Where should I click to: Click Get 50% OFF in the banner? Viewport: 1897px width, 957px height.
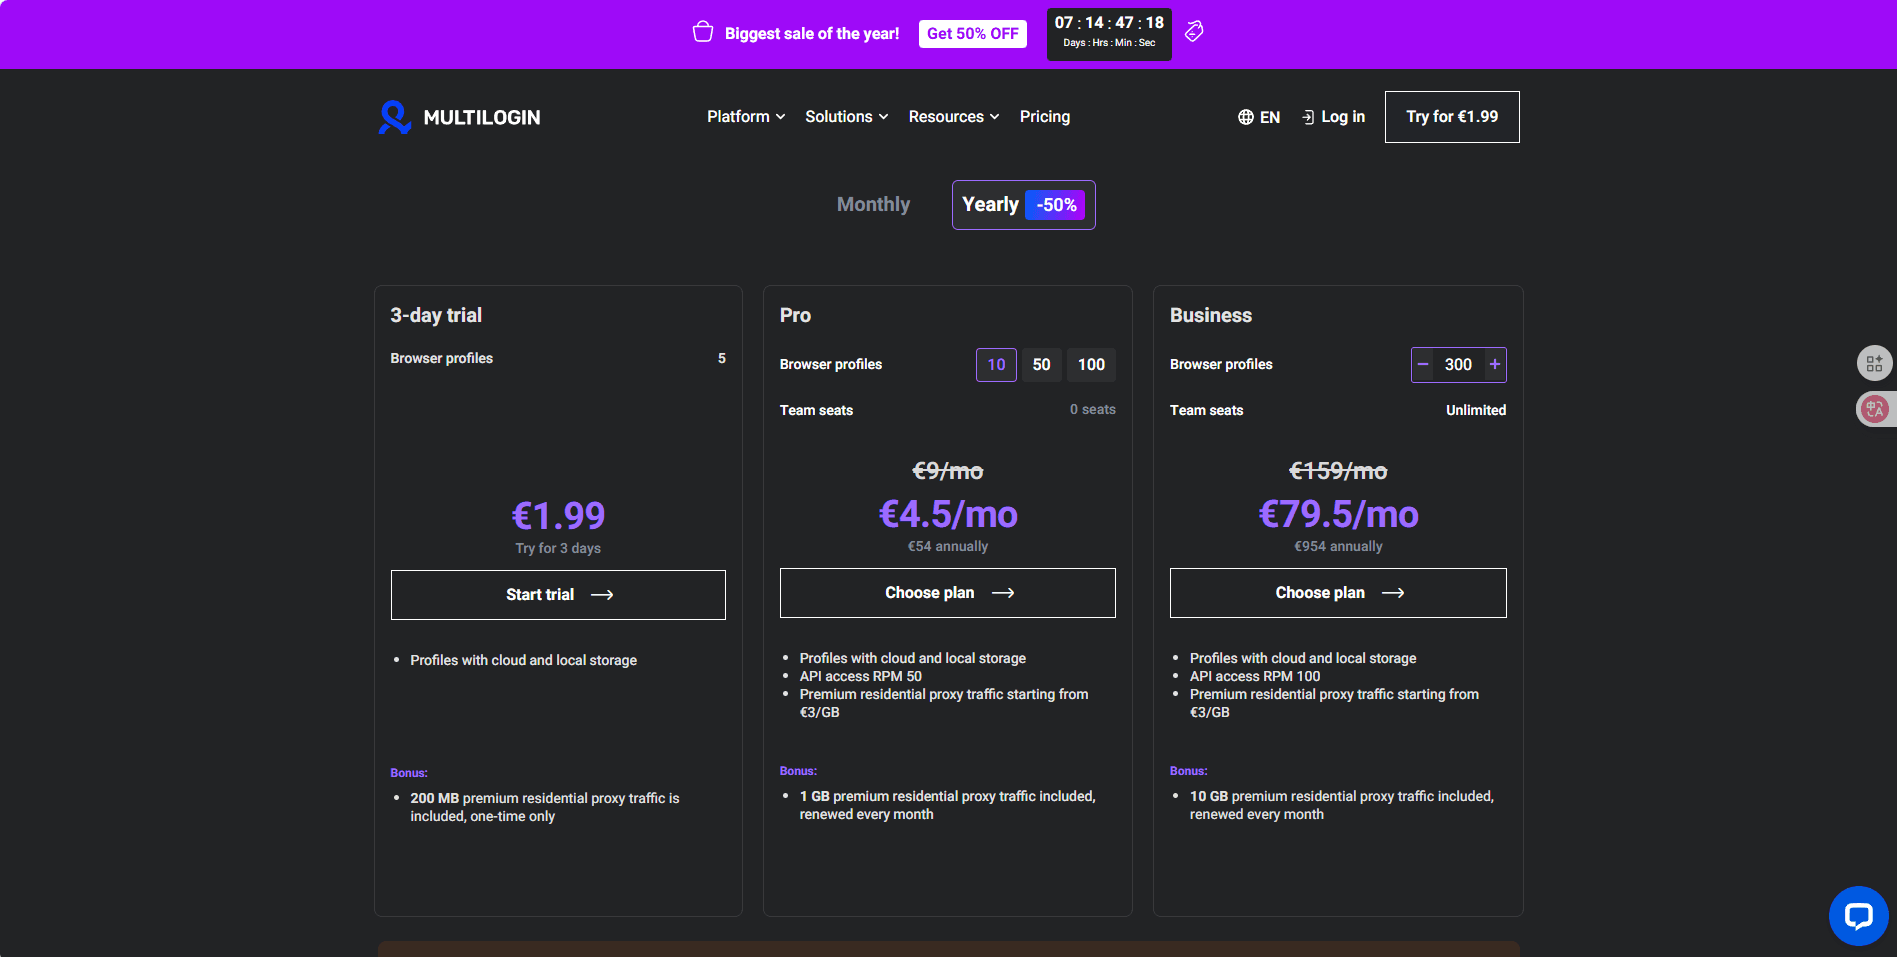tap(971, 33)
